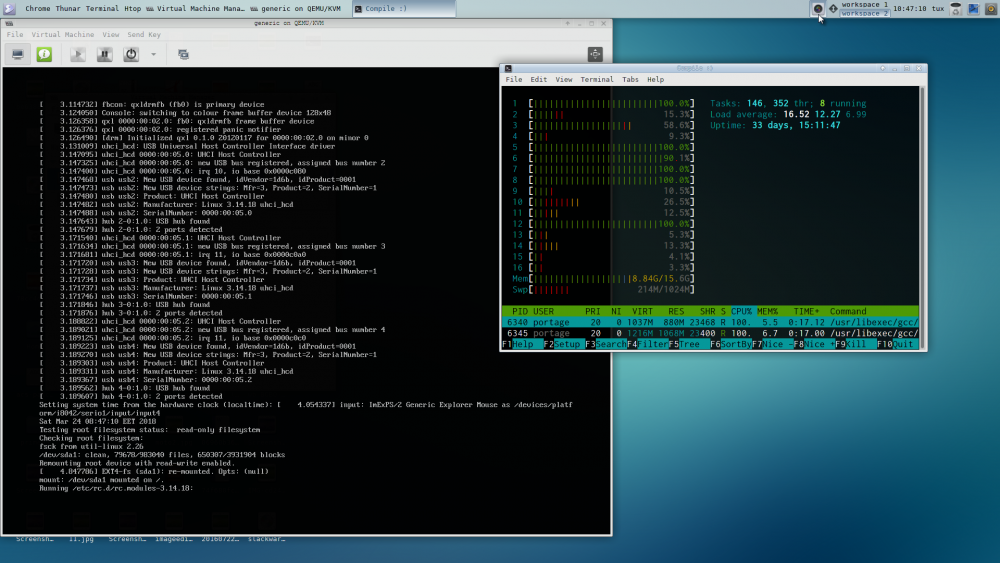Click the Compile terminal vertical scrollbar
Image resolution: width=1000 pixels, height=563 pixels.
(922, 217)
